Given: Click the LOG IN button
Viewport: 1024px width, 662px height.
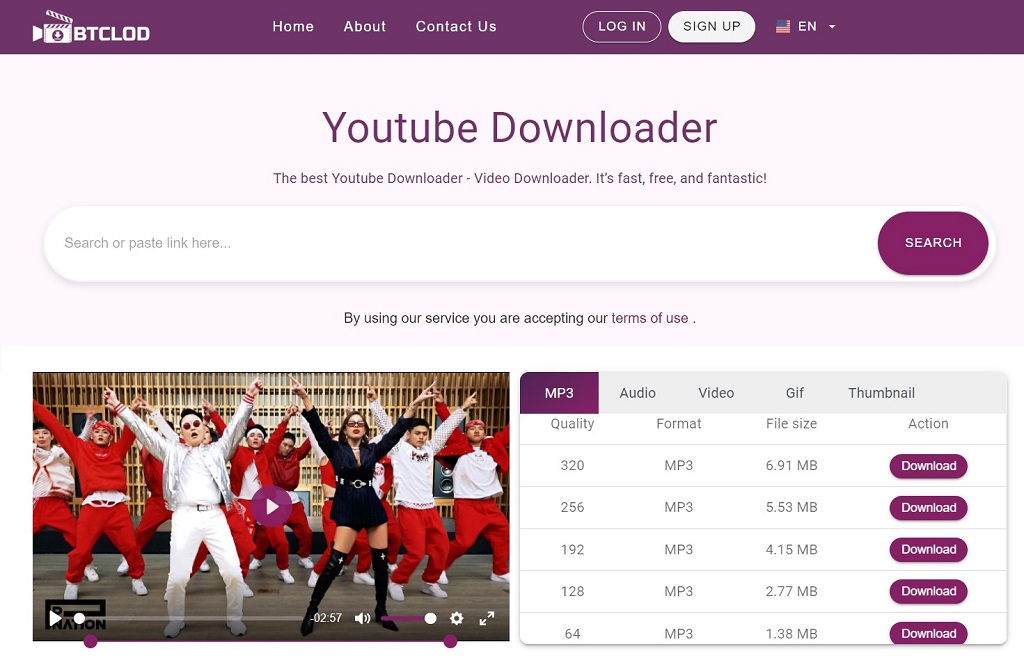Looking at the screenshot, I should (622, 27).
